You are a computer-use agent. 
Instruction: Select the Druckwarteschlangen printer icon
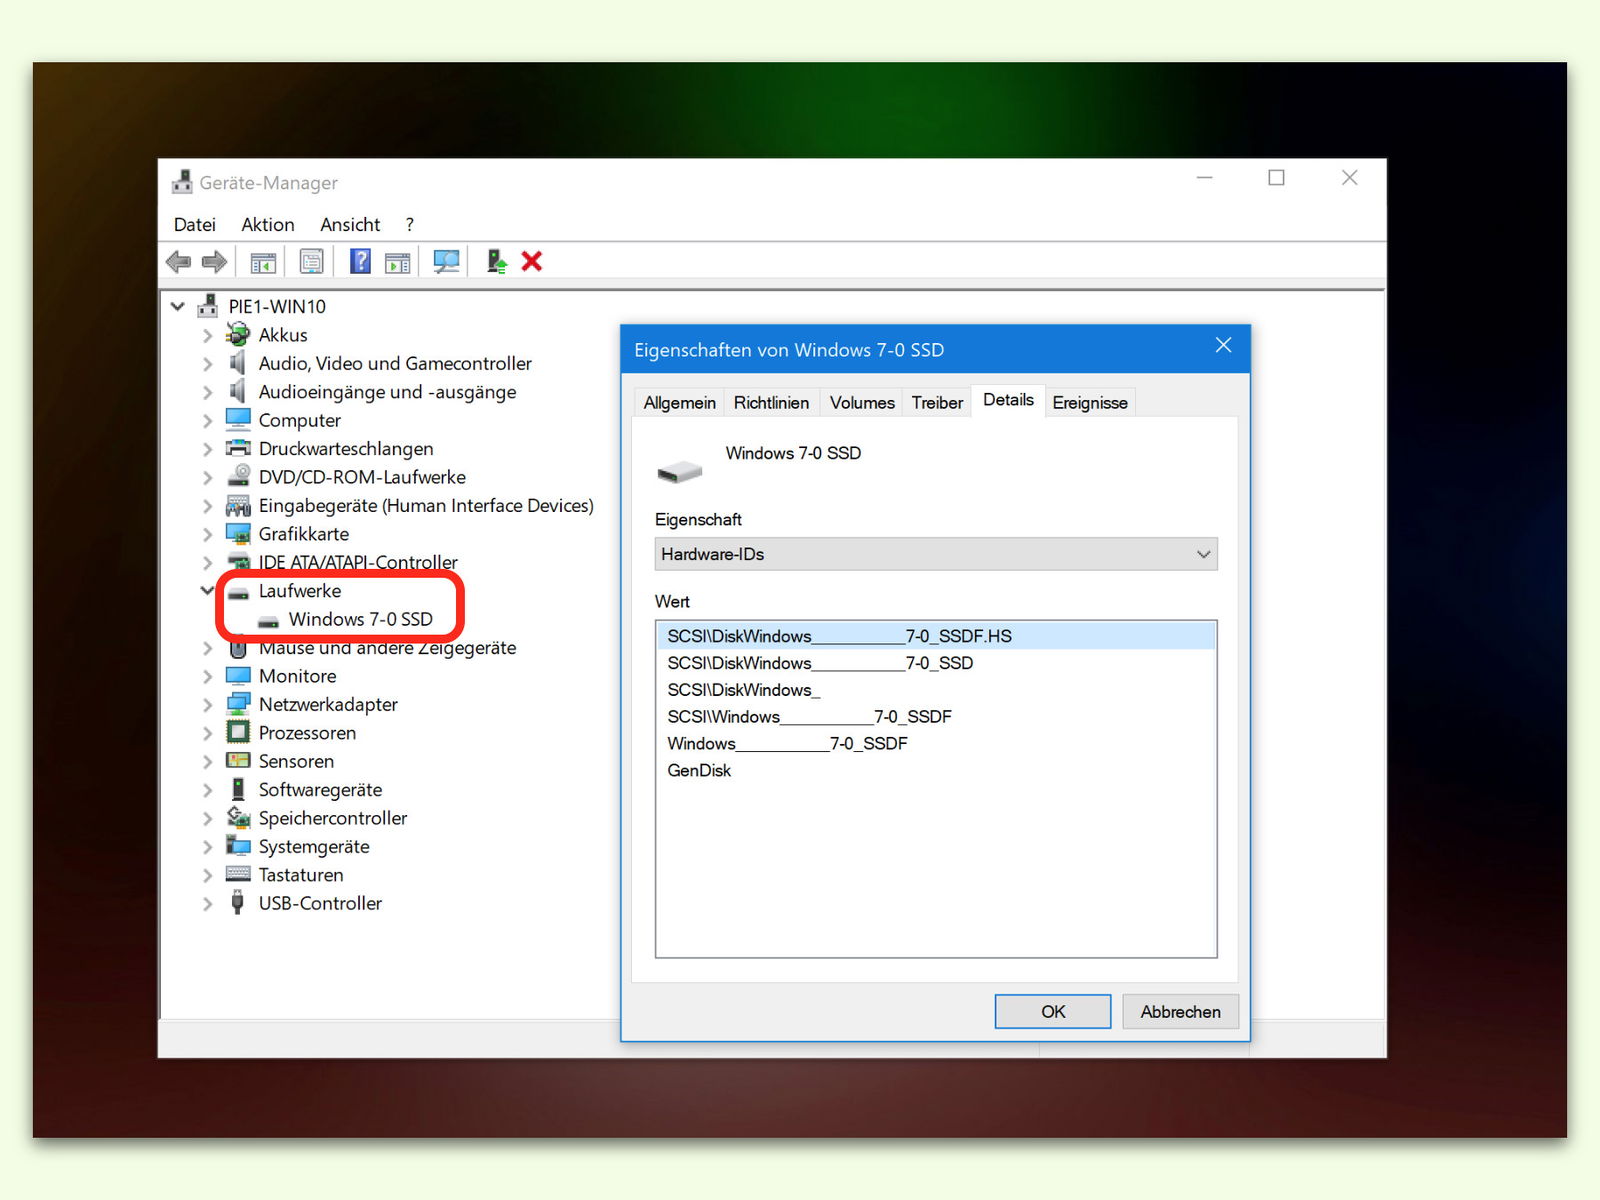(238, 448)
